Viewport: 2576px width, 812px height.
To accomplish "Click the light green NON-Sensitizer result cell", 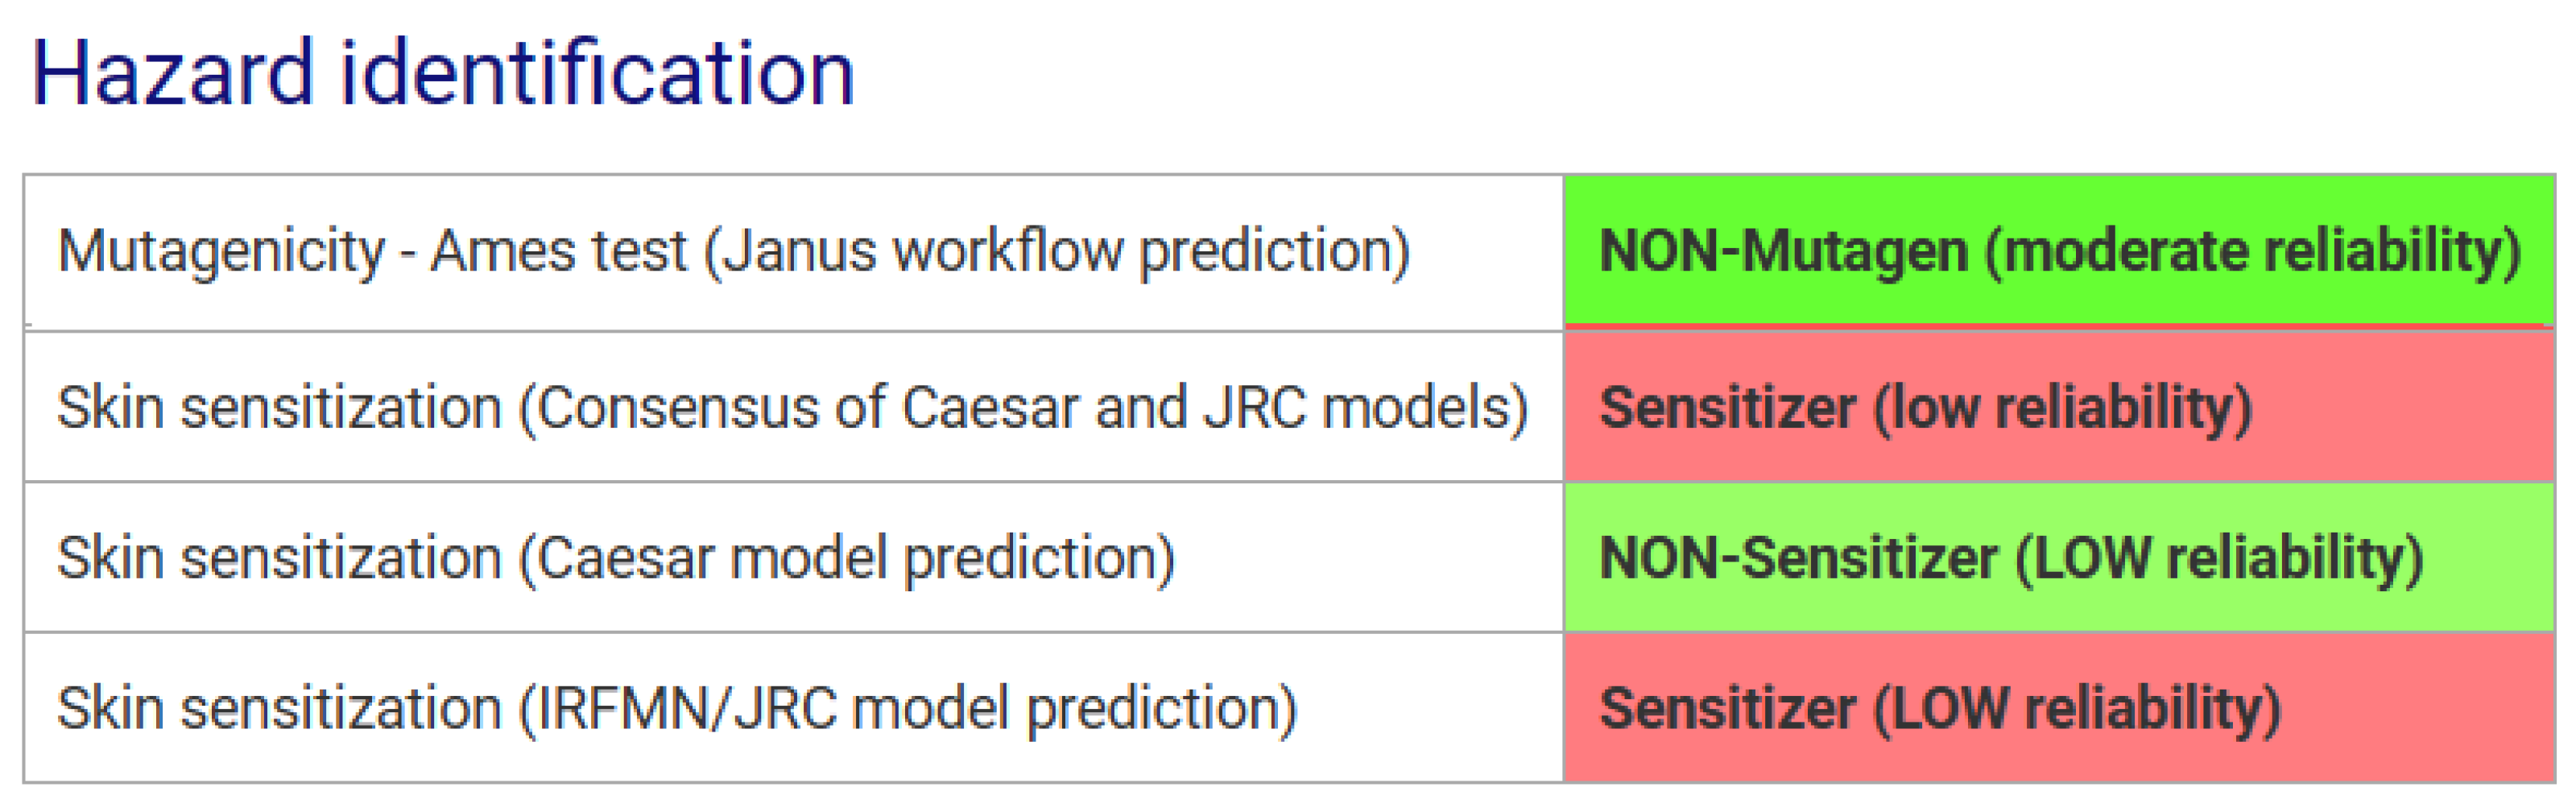I will point(2058,557).
